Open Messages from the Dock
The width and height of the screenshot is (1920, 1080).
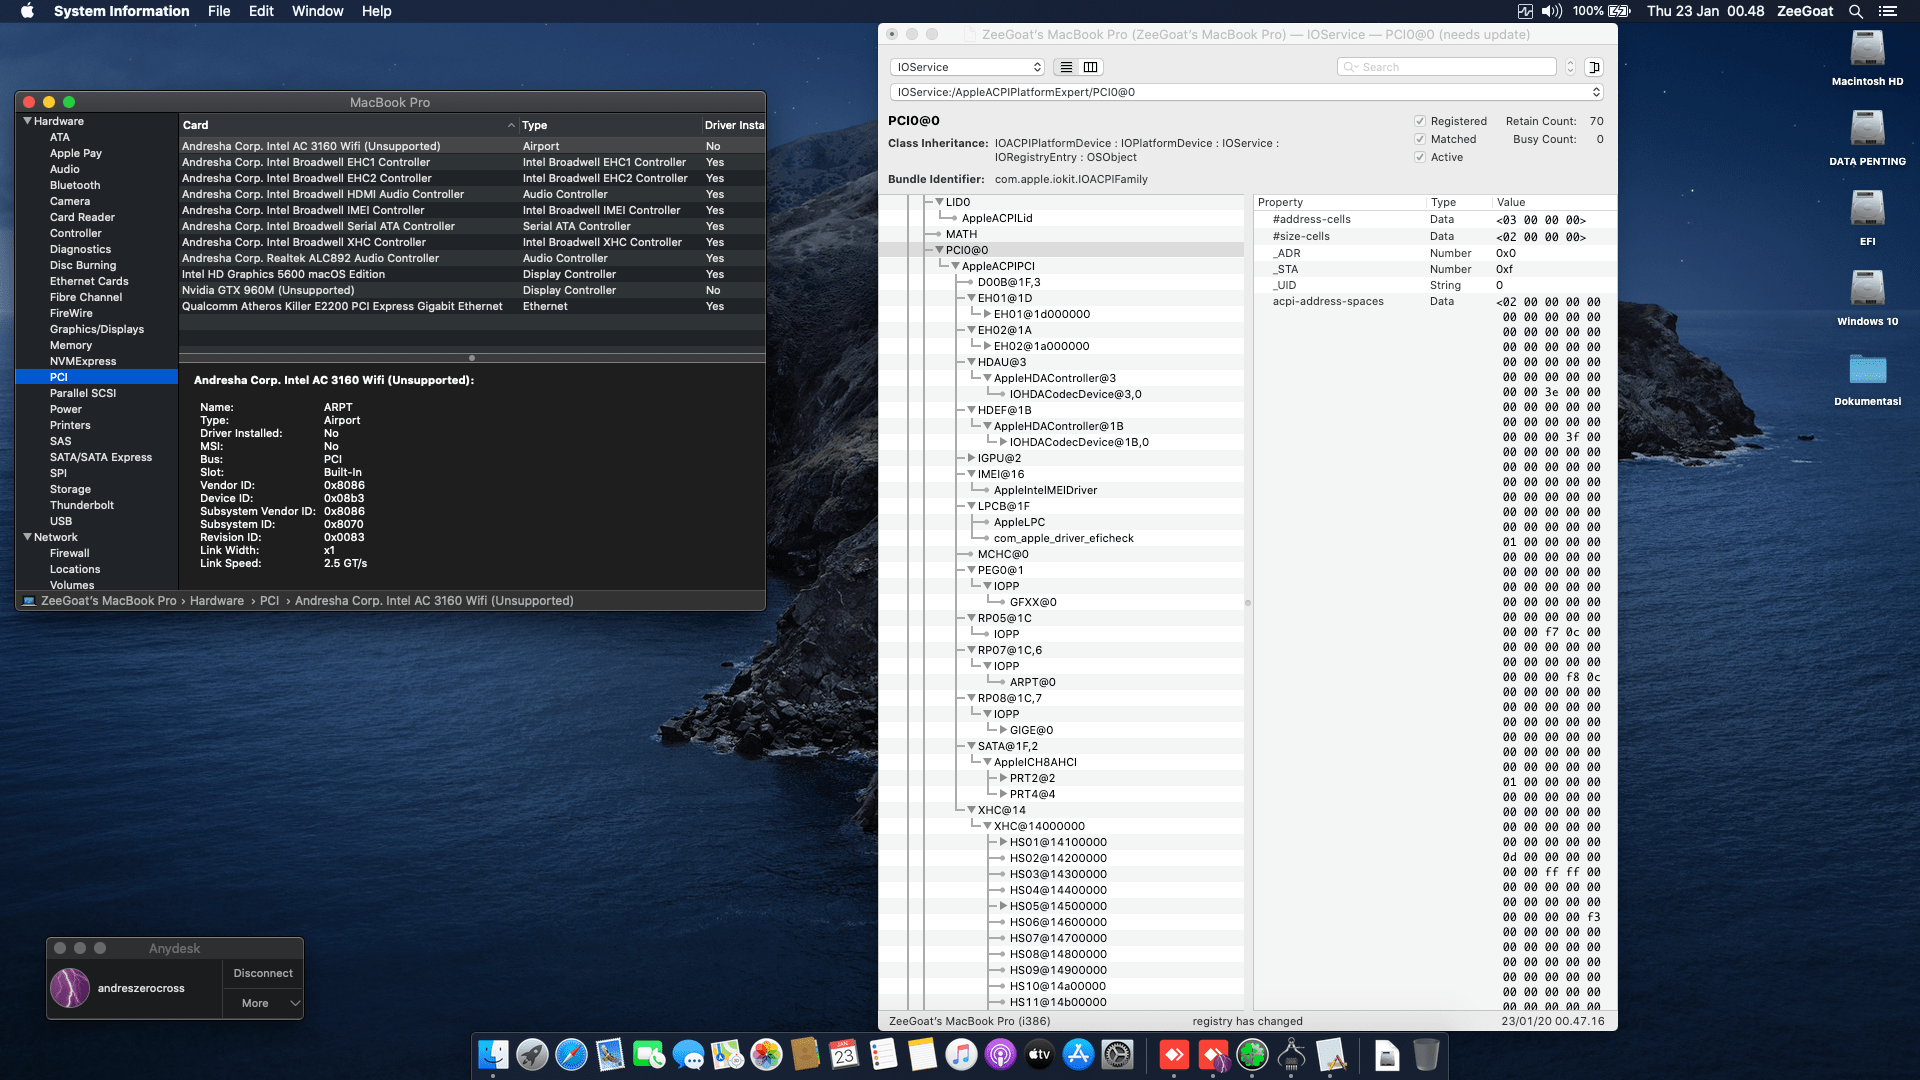688,1054
